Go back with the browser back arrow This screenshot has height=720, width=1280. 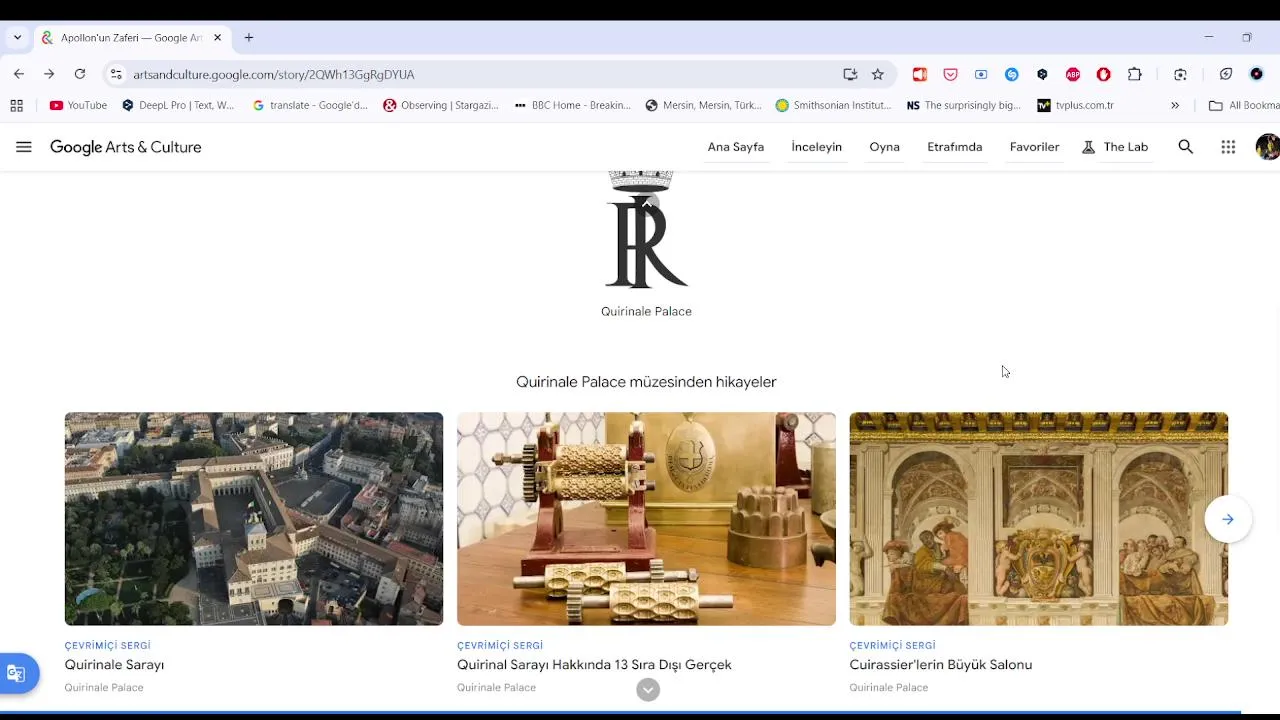tap(19, 74)
